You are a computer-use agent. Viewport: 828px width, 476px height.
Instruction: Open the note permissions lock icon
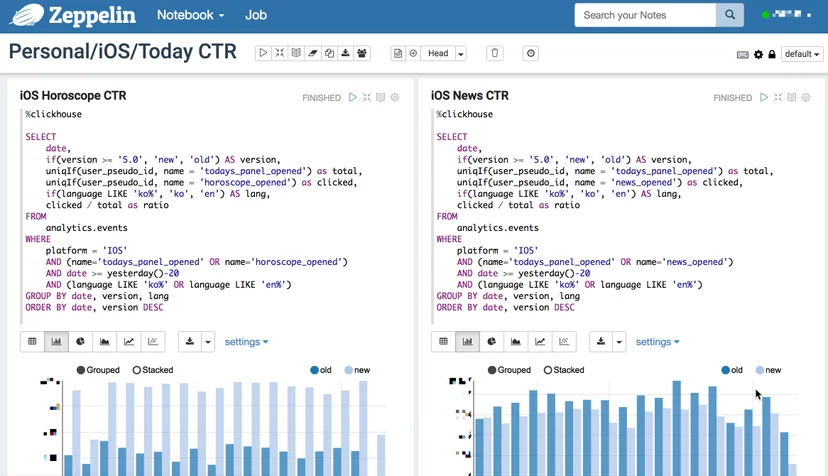pyautogui.click(x=772, y=54)
